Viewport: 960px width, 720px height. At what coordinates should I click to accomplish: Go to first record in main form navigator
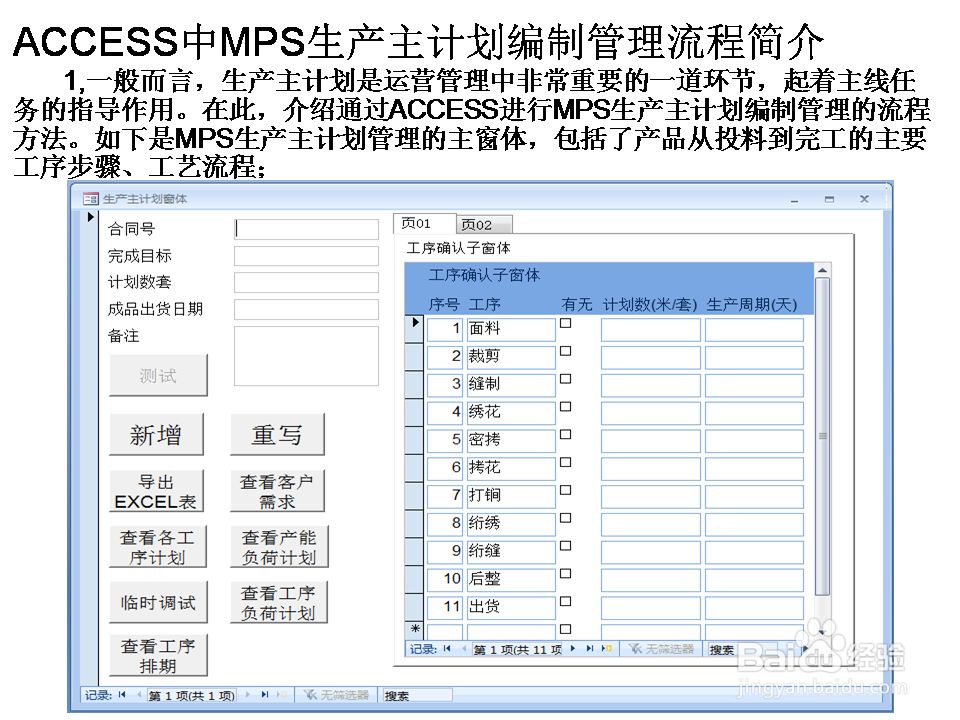(122, 695)
